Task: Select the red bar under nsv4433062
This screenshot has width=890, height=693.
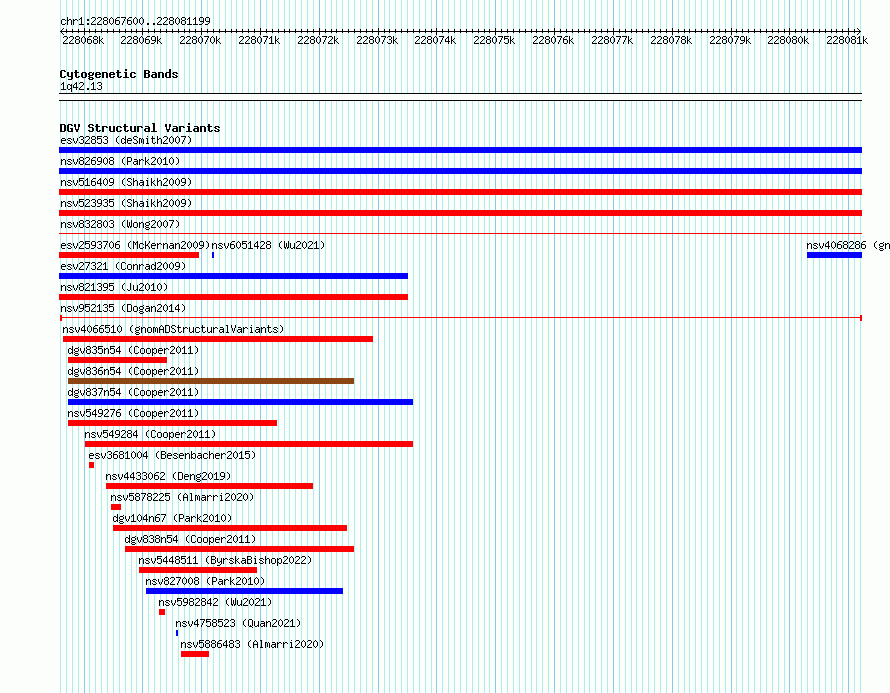Action: point(209,486)
